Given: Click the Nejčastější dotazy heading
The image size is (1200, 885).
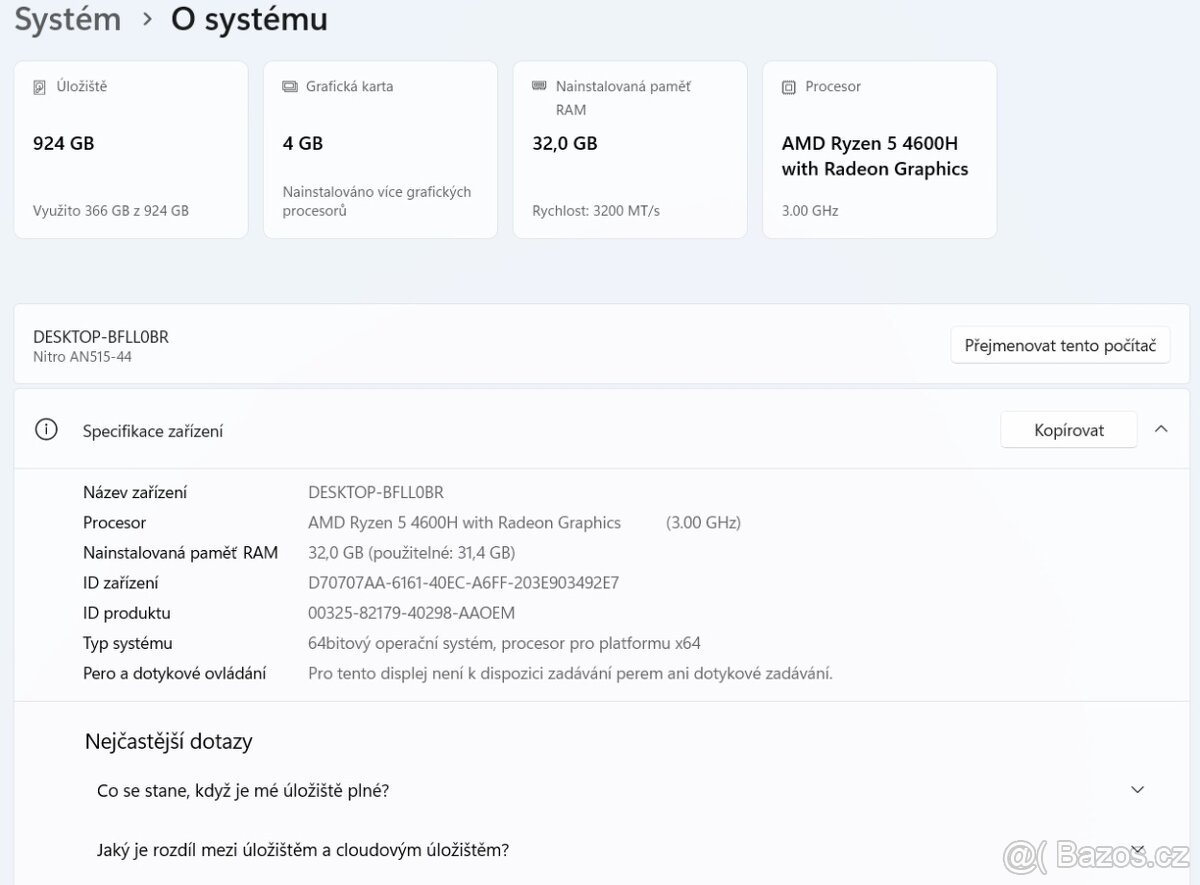Looking at the screenshot, I should click(167, 741).
